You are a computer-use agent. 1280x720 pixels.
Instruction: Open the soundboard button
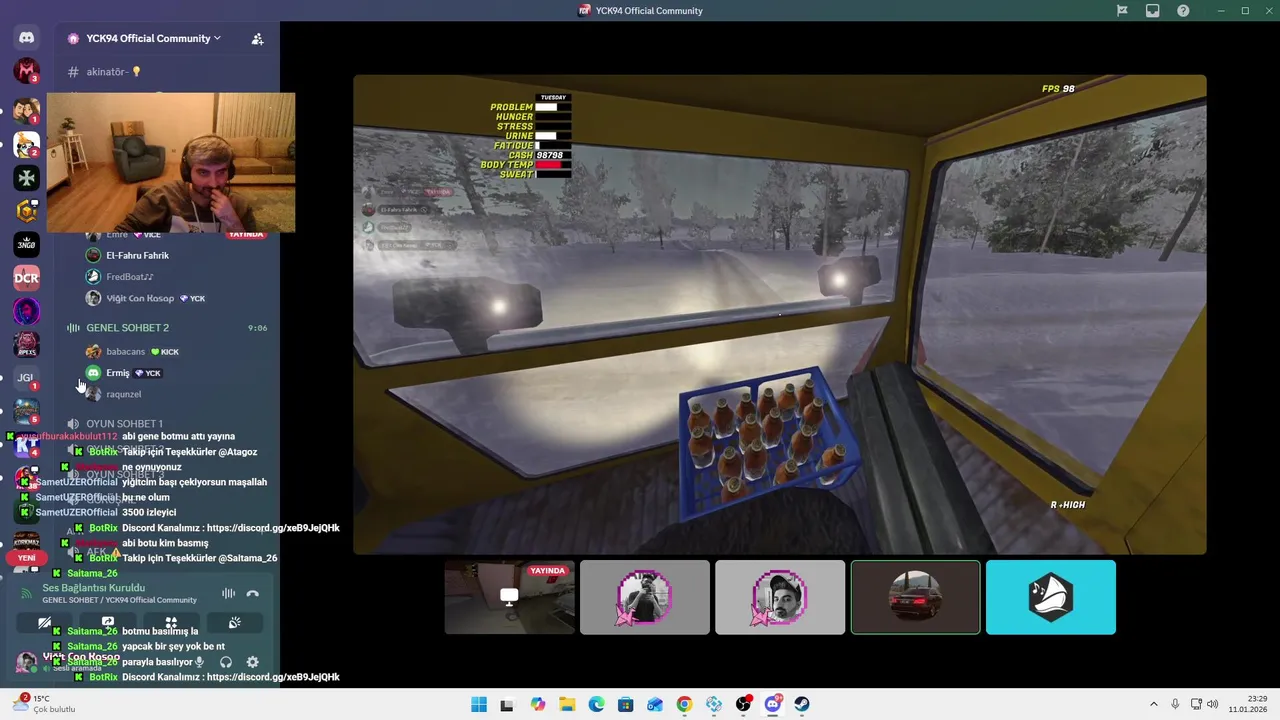234,622
